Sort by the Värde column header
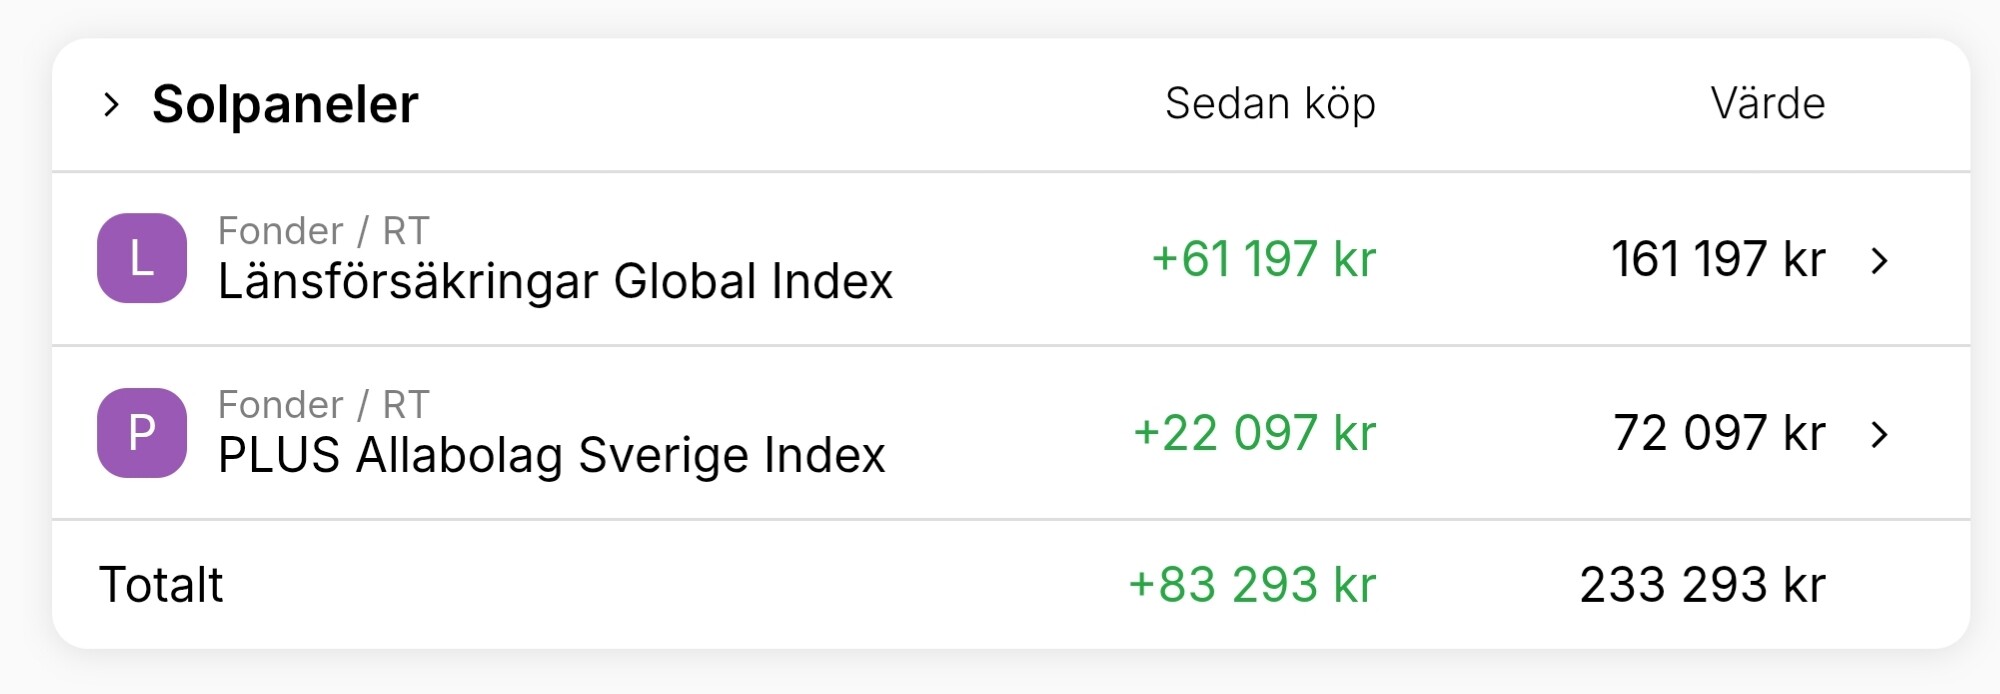The height and width of the screenshot is (694, 2000). [x=1767, y=104]
